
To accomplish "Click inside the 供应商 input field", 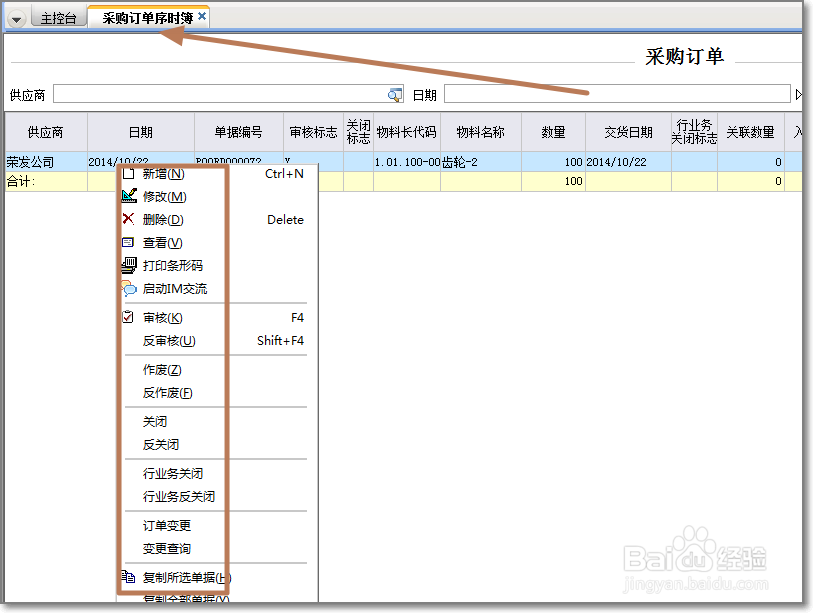I will click(x=220, y=94).
